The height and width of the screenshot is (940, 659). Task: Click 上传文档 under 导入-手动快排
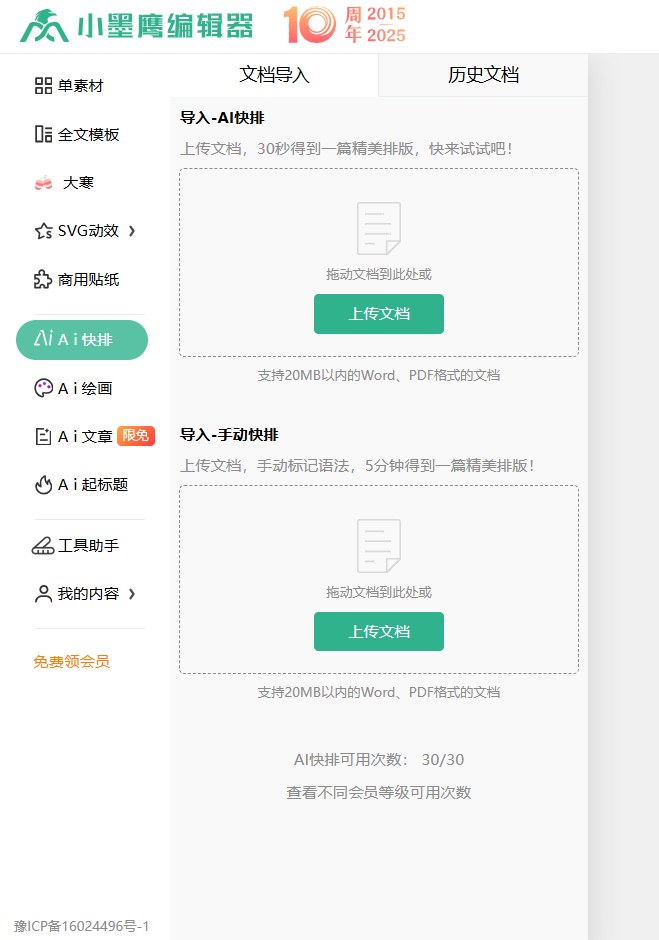379,631
